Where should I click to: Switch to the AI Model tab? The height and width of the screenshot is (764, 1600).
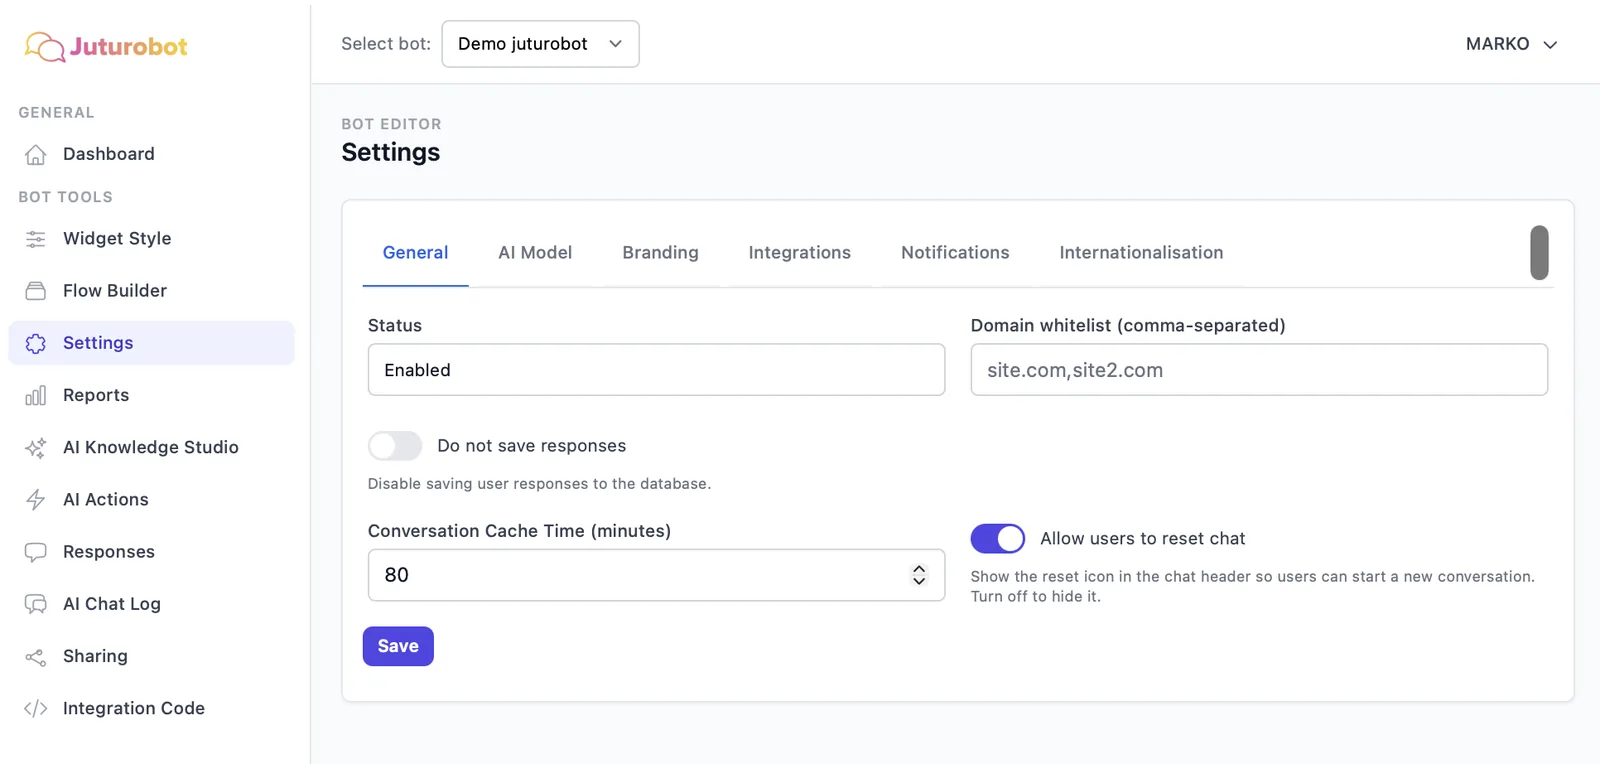[x=535, y=253]
